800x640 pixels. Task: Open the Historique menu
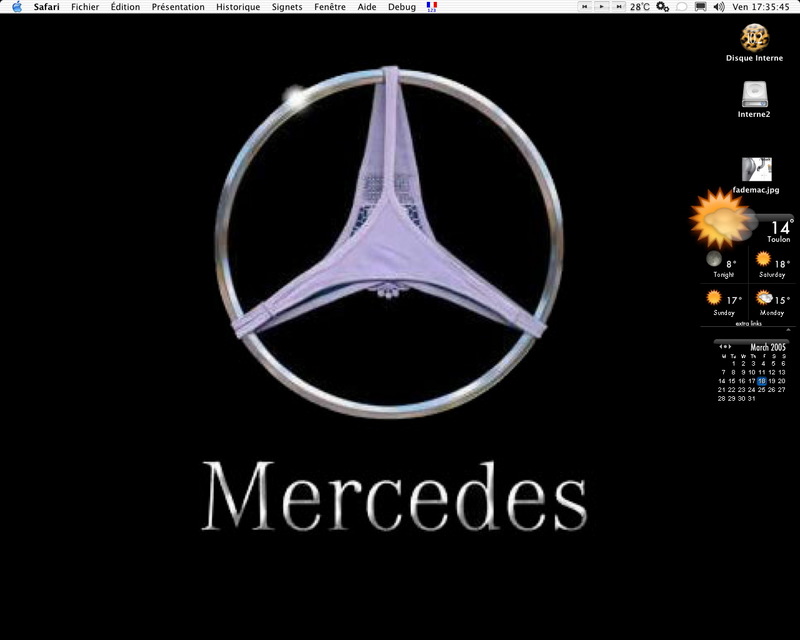[238, 7]
